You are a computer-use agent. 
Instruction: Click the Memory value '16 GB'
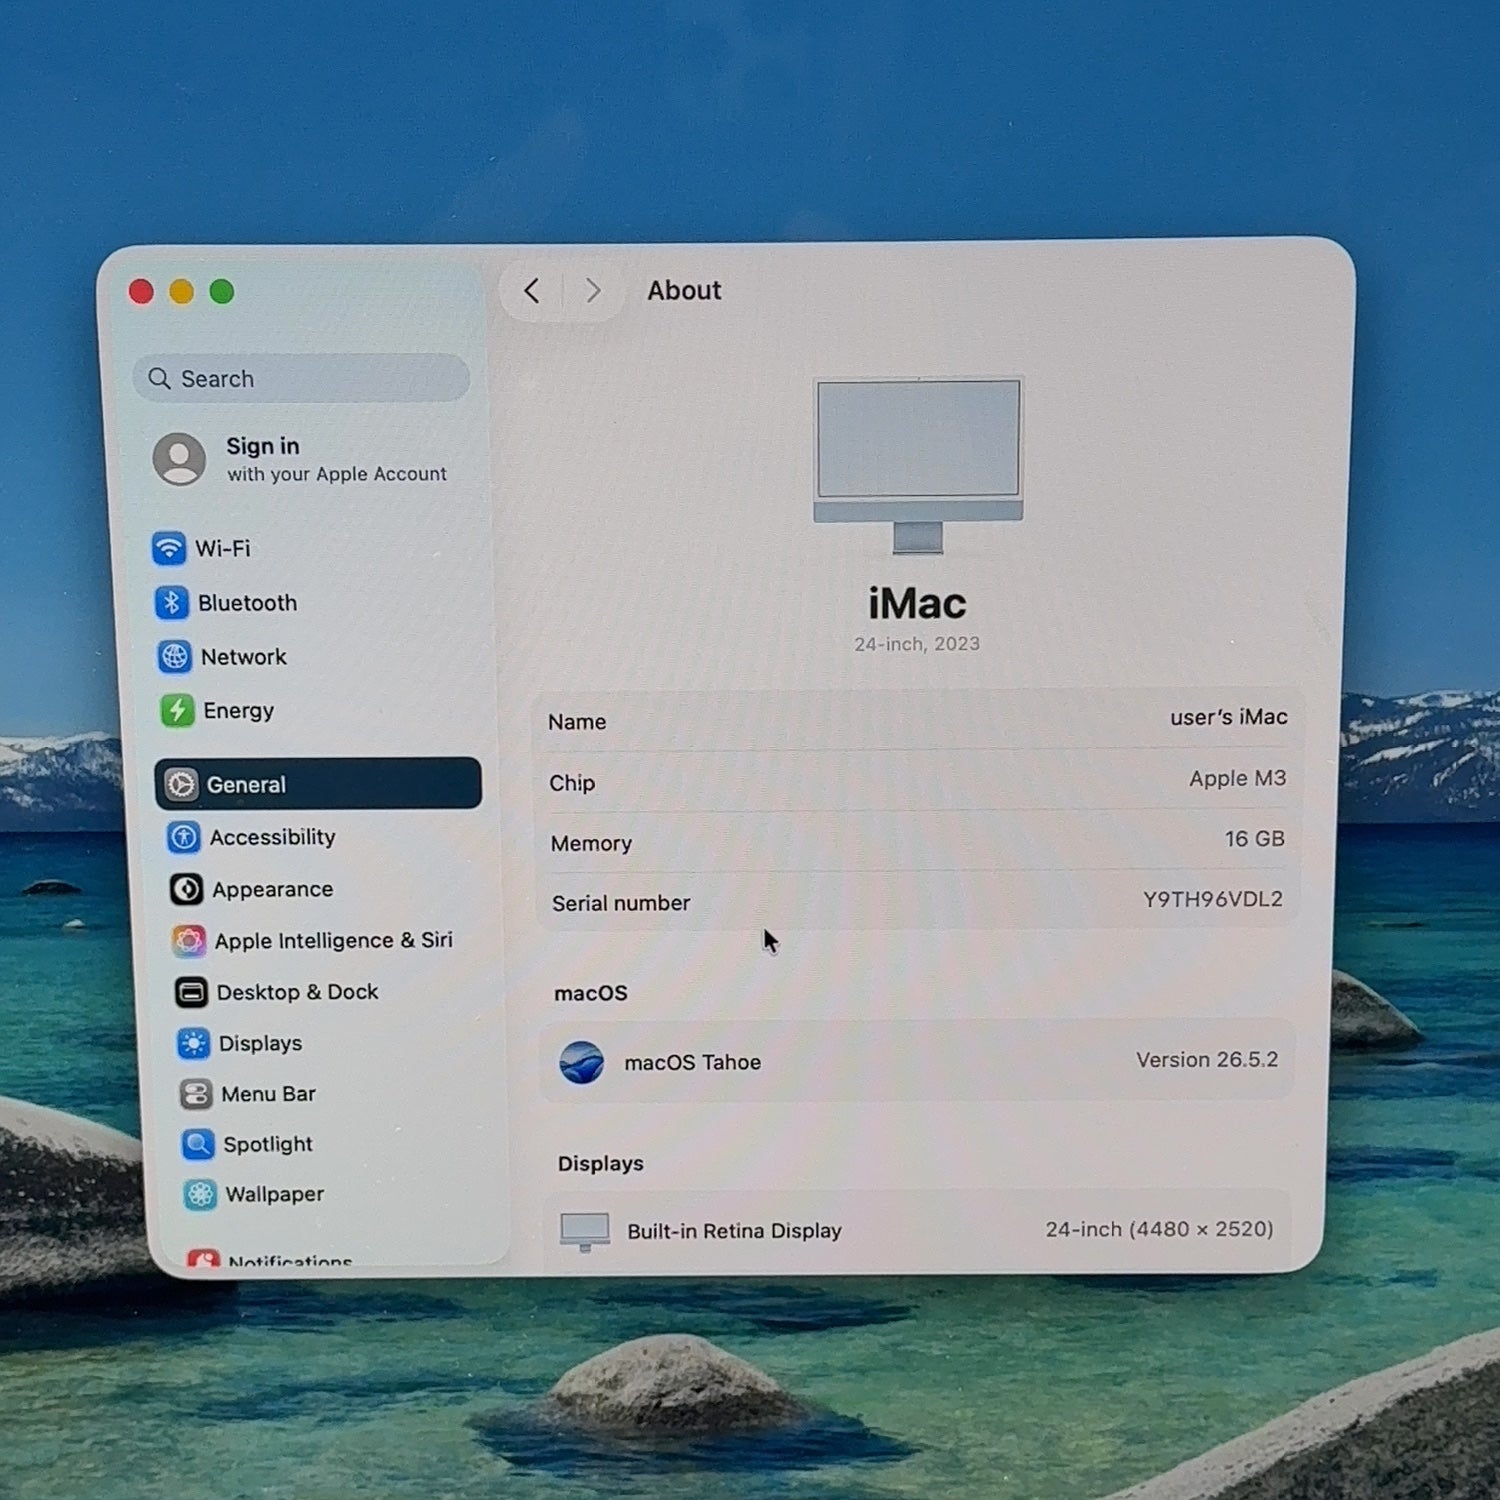coord(1255,839)
